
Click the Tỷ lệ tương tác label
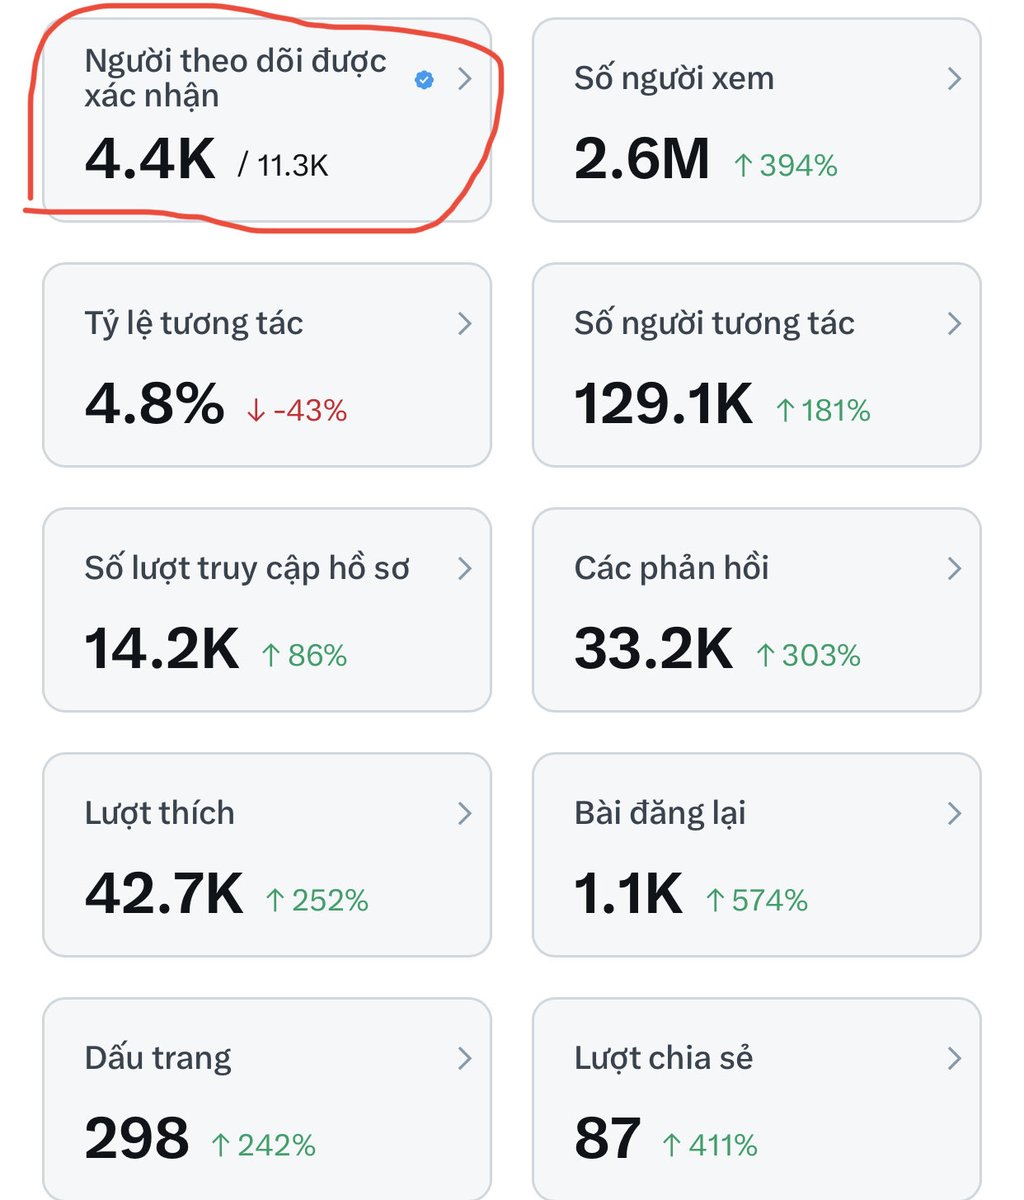pos(194,324)
